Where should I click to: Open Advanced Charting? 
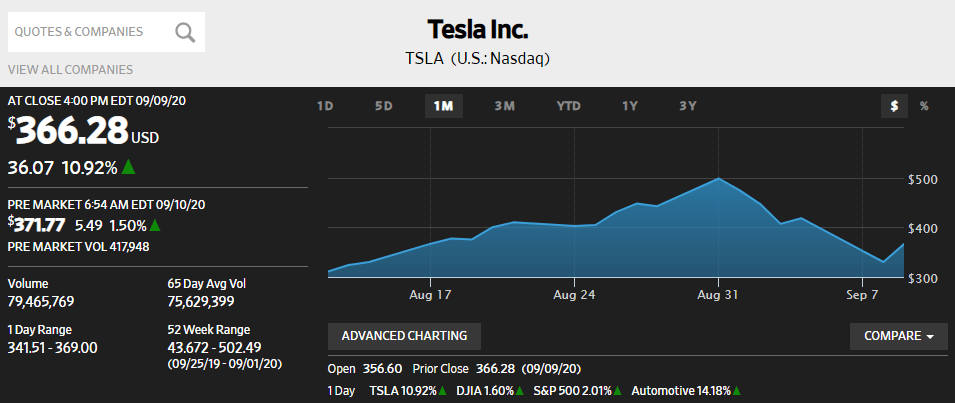[x=404, y=336]
